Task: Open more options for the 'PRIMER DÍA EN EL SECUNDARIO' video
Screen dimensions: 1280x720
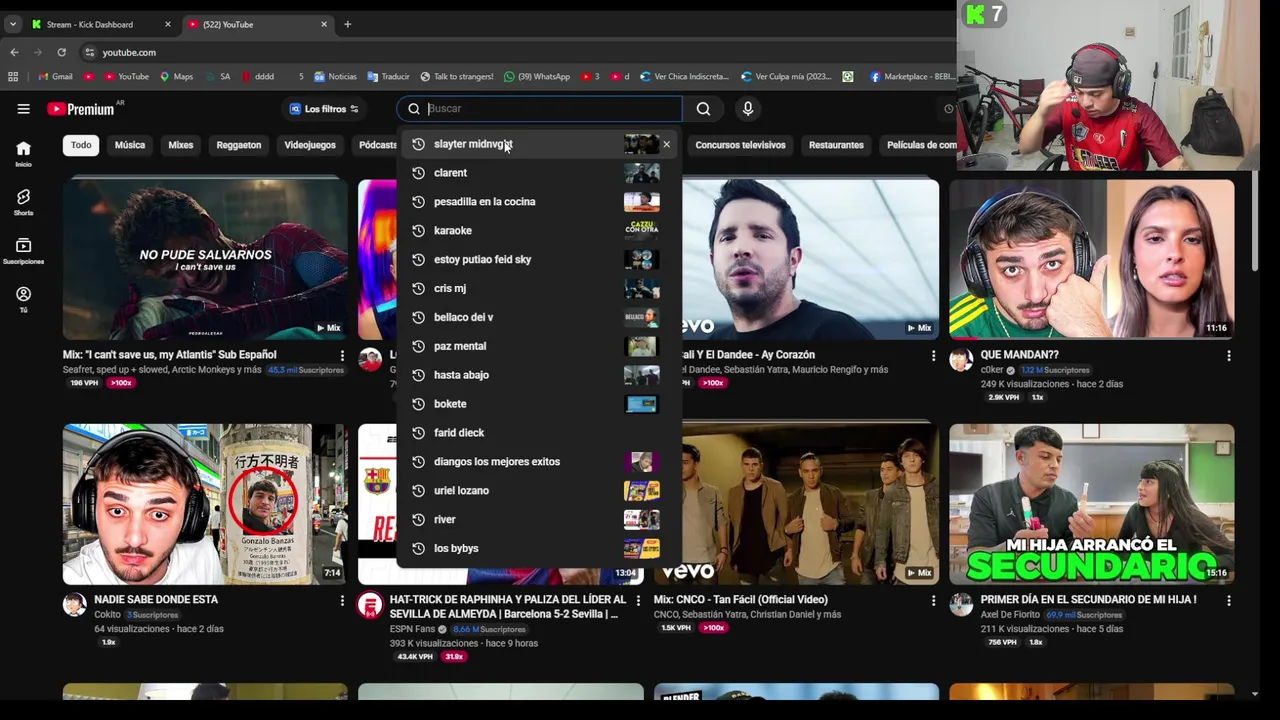Action: point(1229,600)
